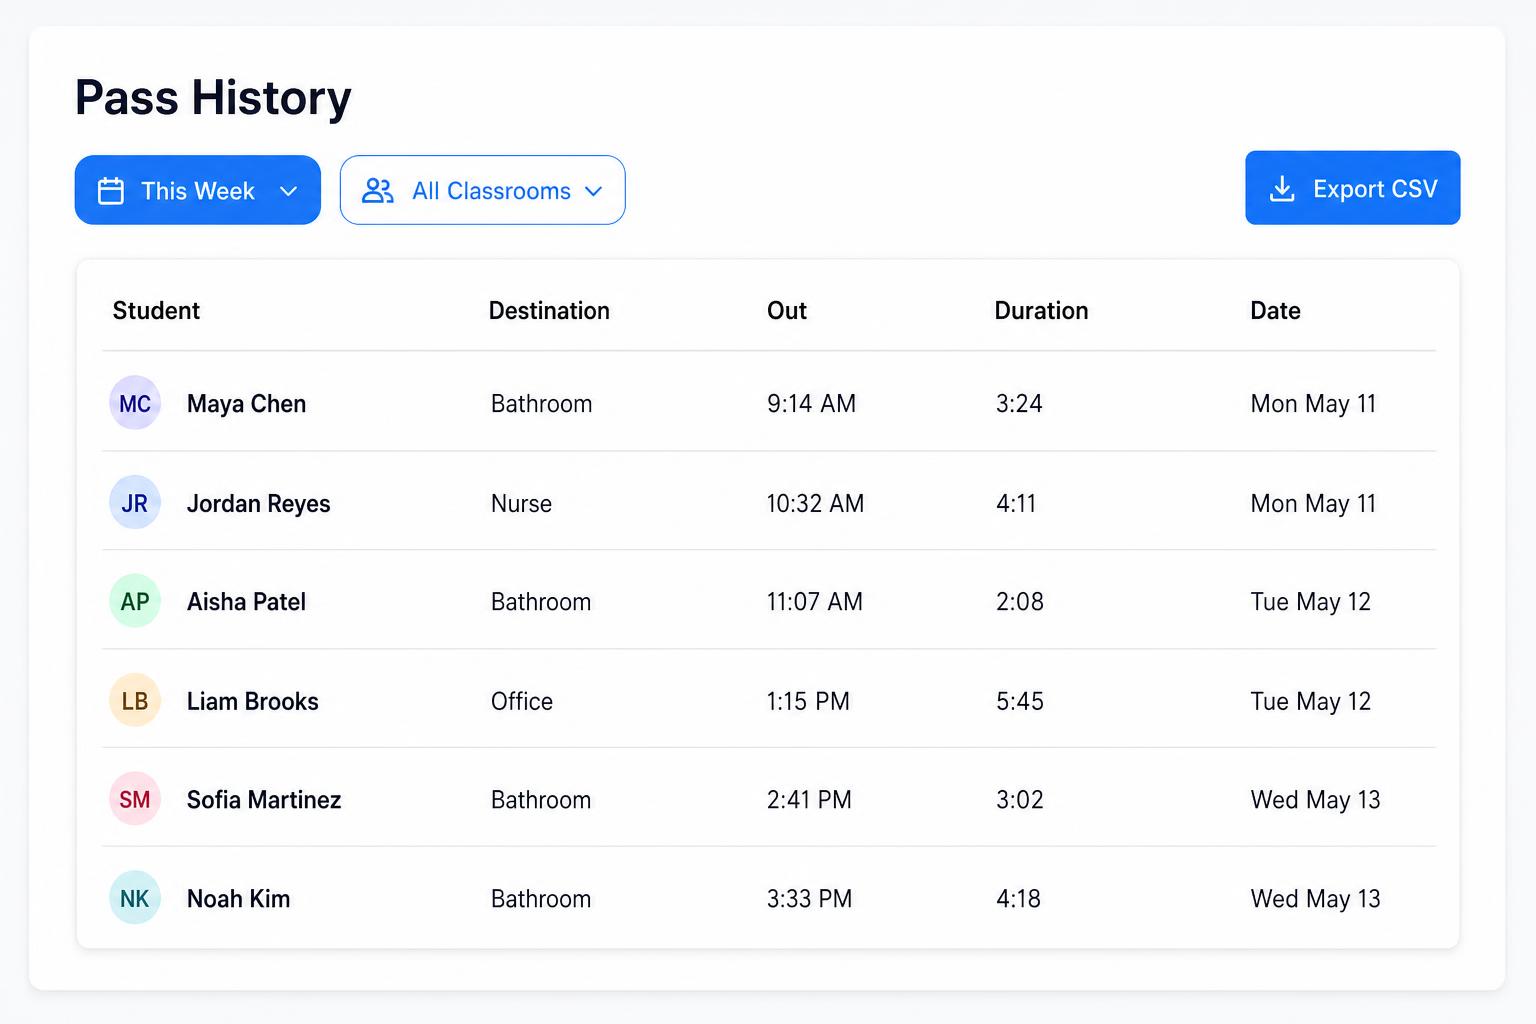
Task: Click the 3:33 PM out time
Action: [x=809, y=899]
